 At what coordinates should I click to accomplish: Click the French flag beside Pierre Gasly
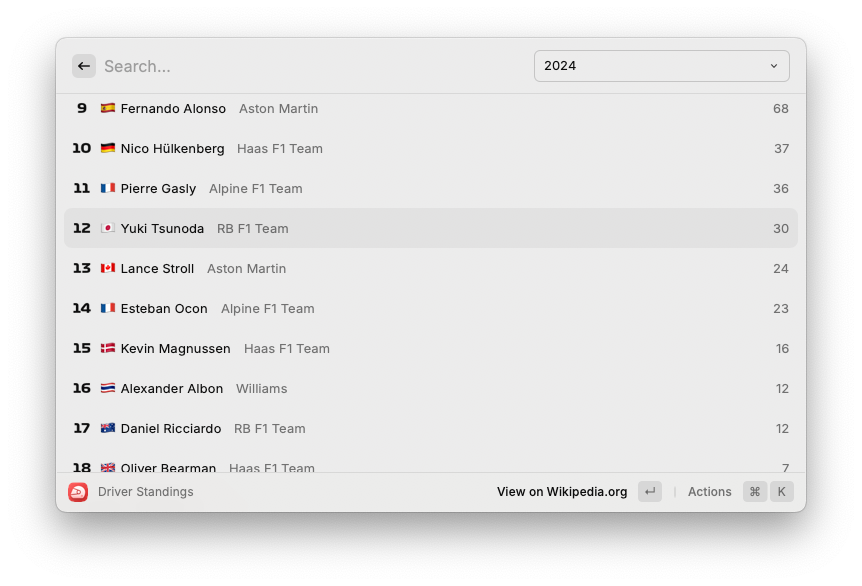[108, 188]
